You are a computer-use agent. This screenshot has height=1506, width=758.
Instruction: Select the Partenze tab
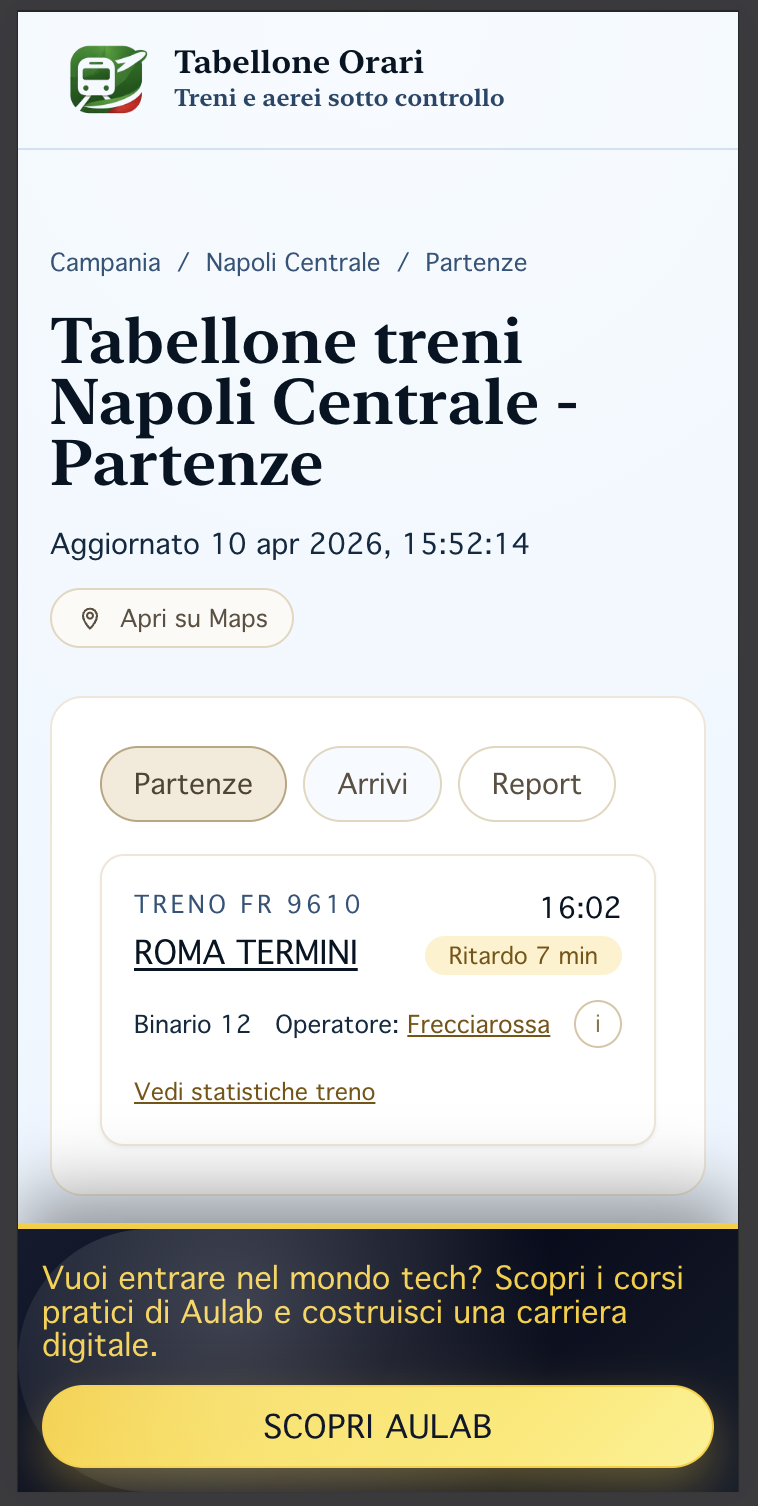point(193,784)
